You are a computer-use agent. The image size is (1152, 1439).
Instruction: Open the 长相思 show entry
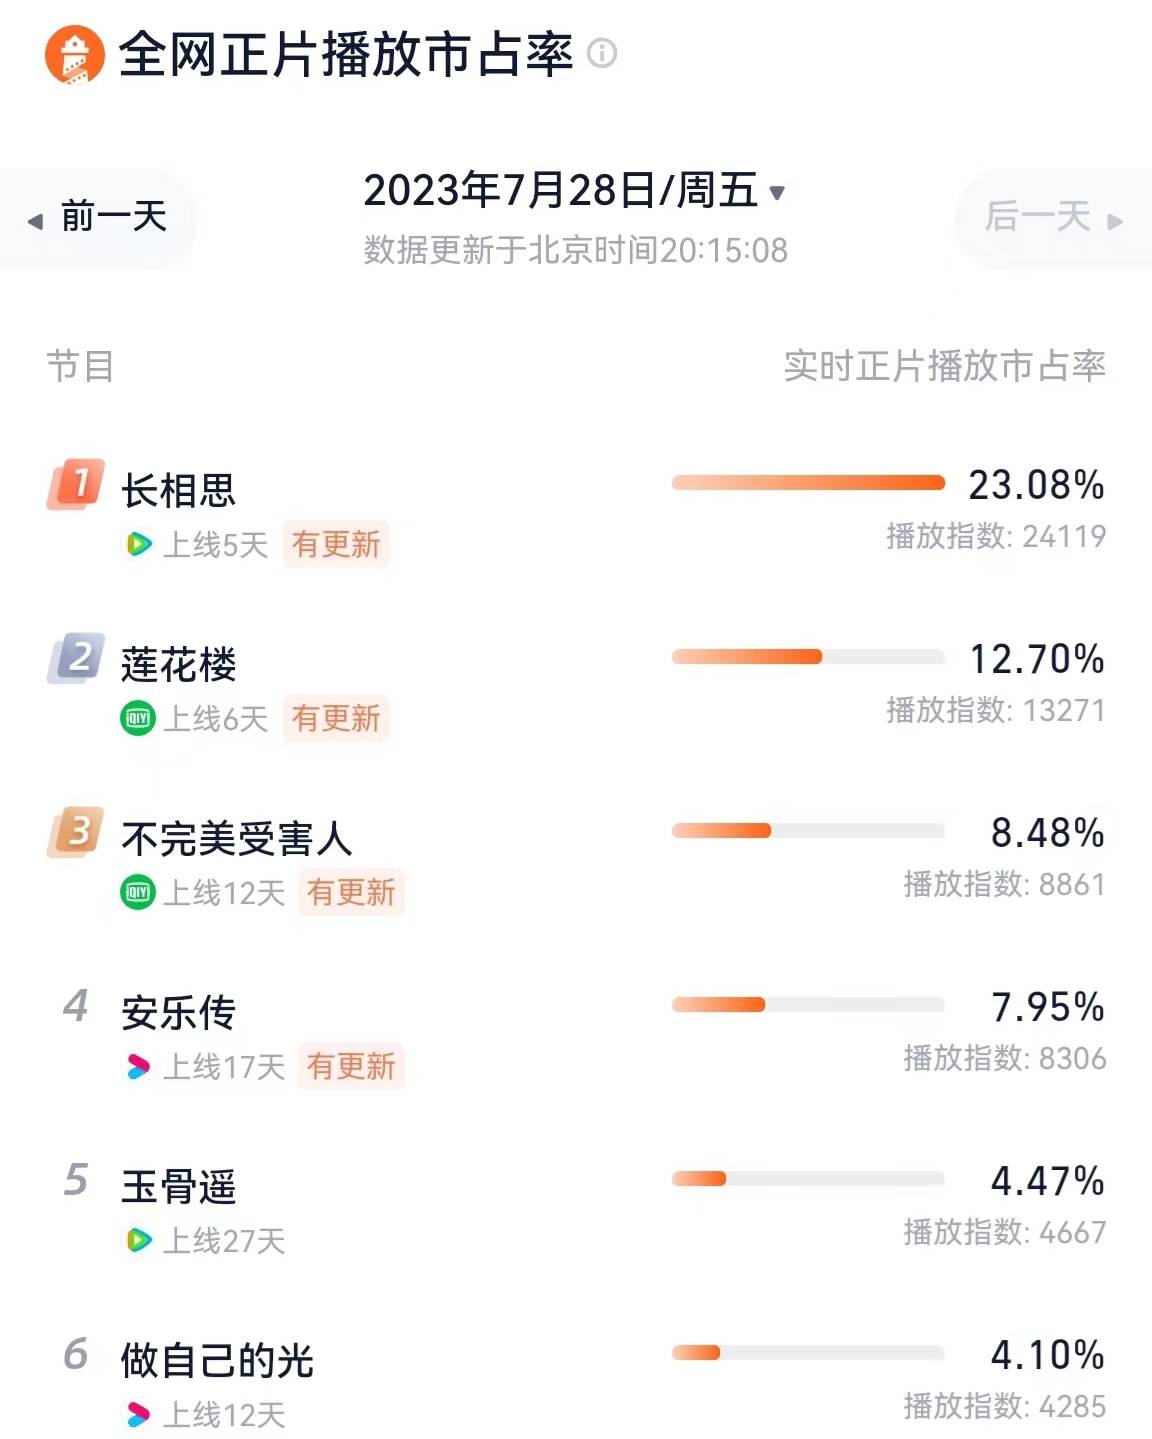coord(179,491)
